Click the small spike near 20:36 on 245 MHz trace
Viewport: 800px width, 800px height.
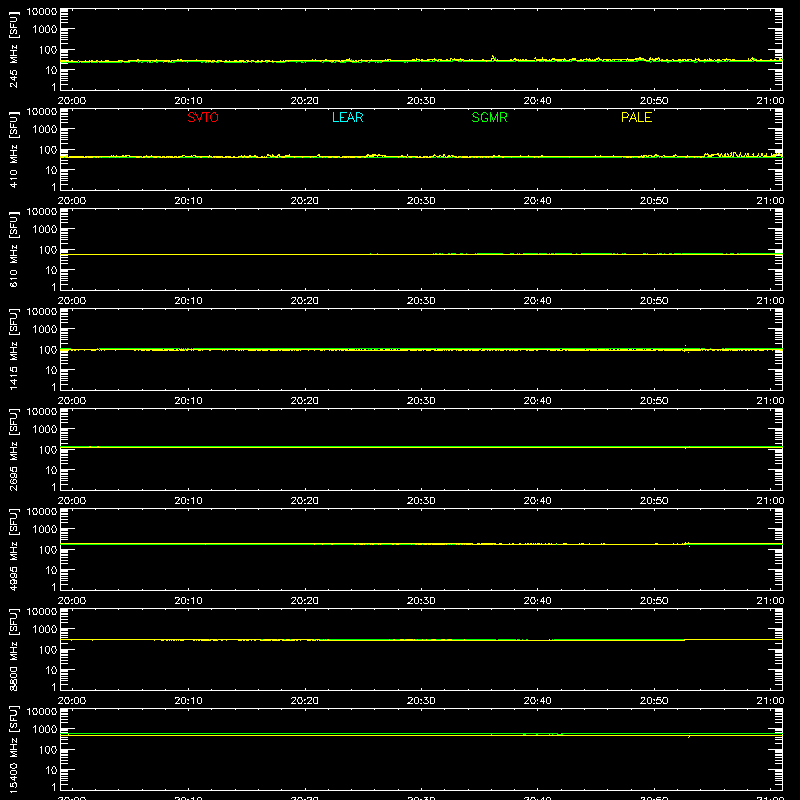pos(493,58)
